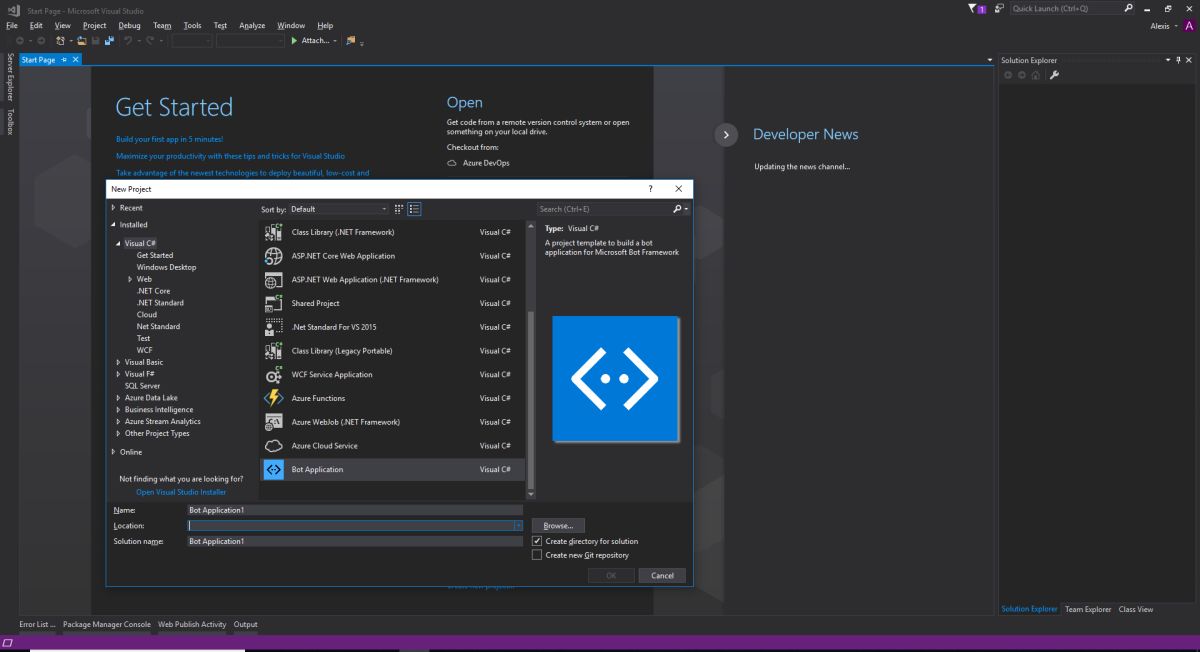Click the Developer News collapse arrow button

pos(727,135)
